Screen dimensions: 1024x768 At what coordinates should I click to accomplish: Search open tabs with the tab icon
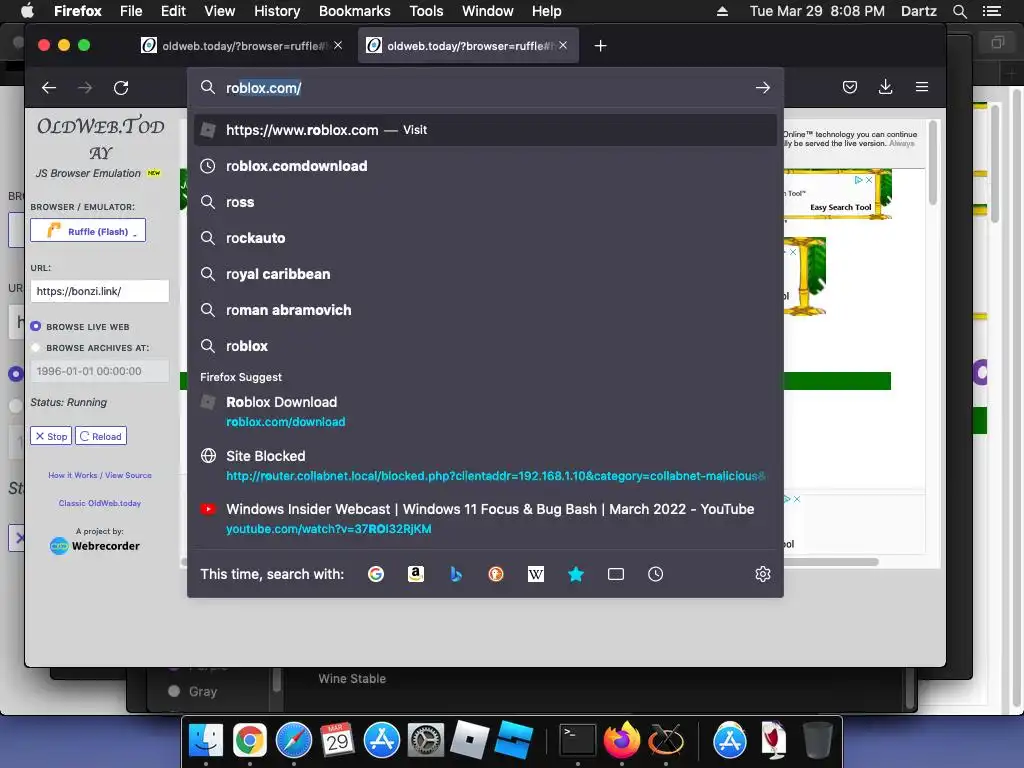click(x=616, y=574)
